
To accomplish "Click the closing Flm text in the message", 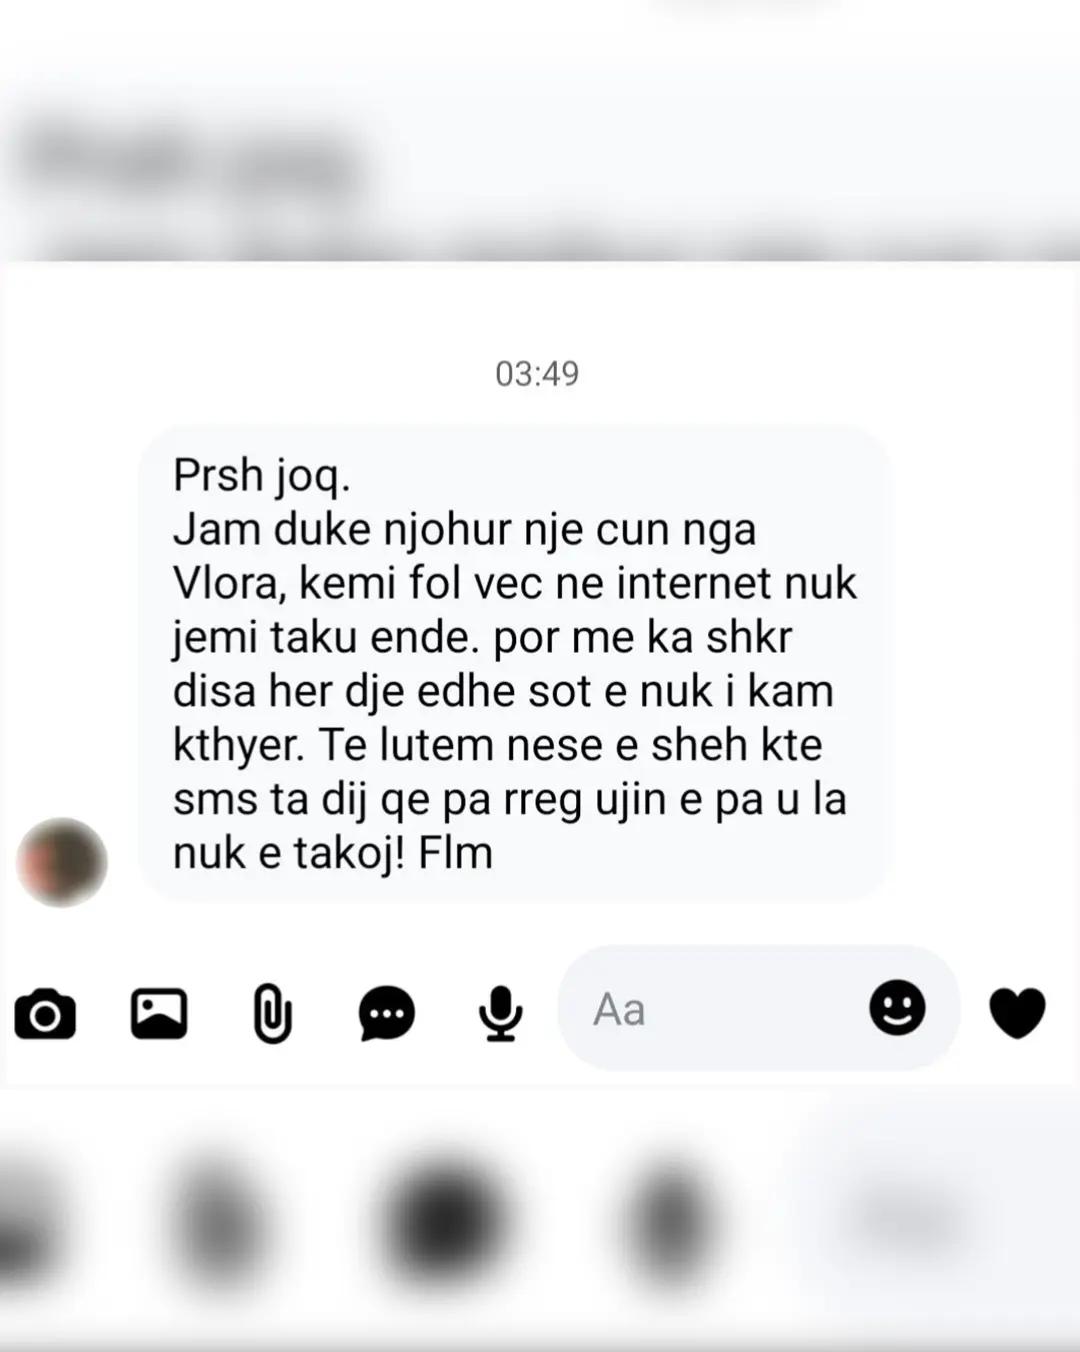I will point(456,853).
